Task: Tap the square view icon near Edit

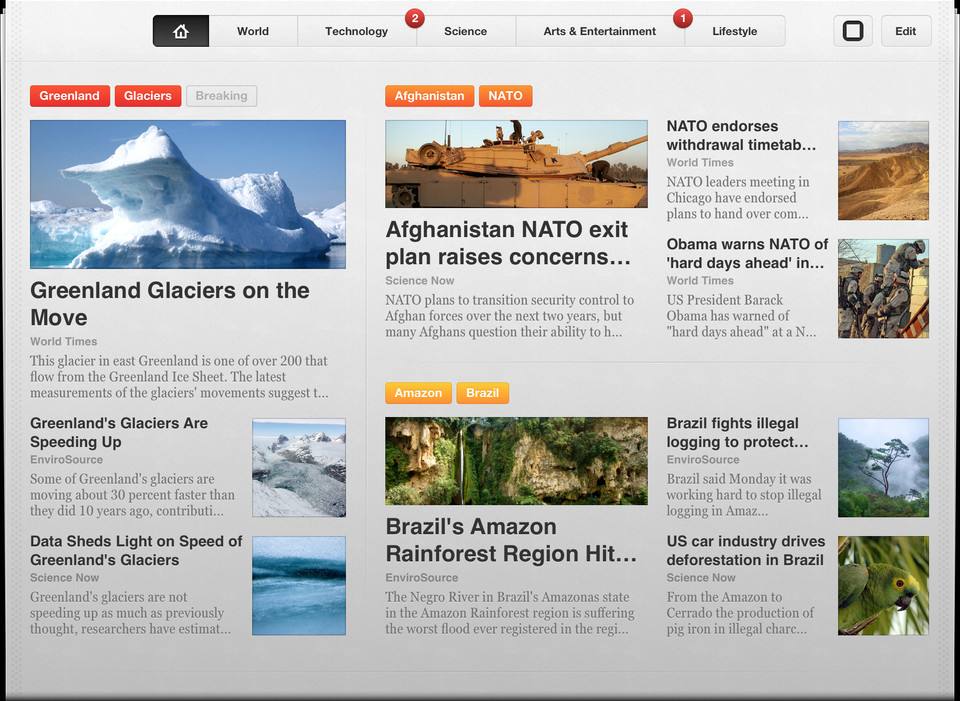Action: coord(853,31)
